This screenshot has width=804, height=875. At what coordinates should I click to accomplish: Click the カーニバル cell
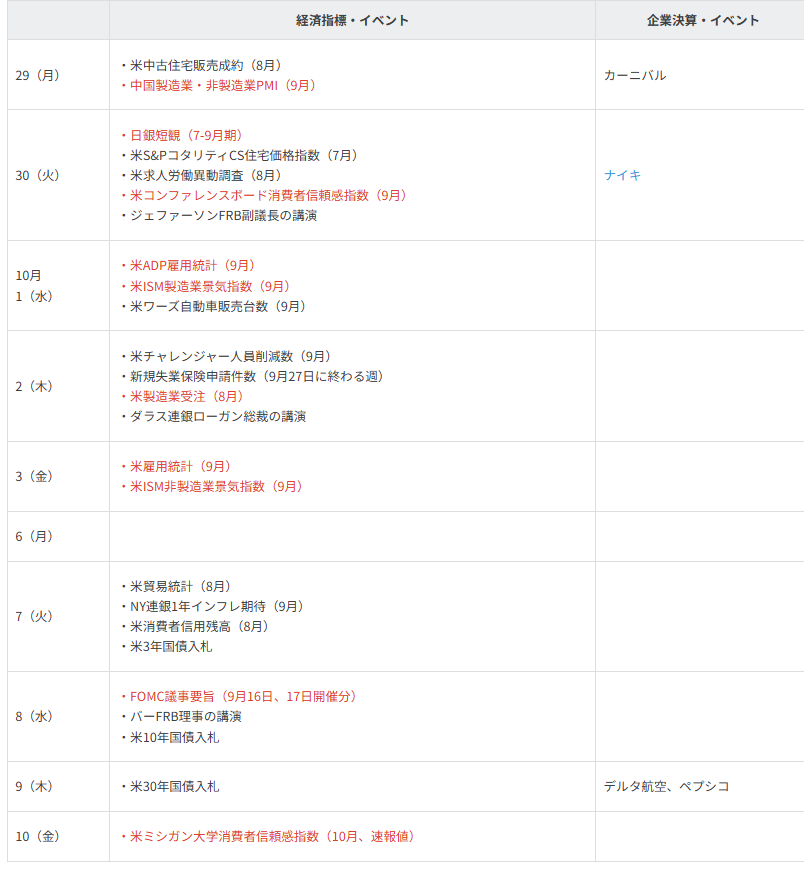(635, 75)
